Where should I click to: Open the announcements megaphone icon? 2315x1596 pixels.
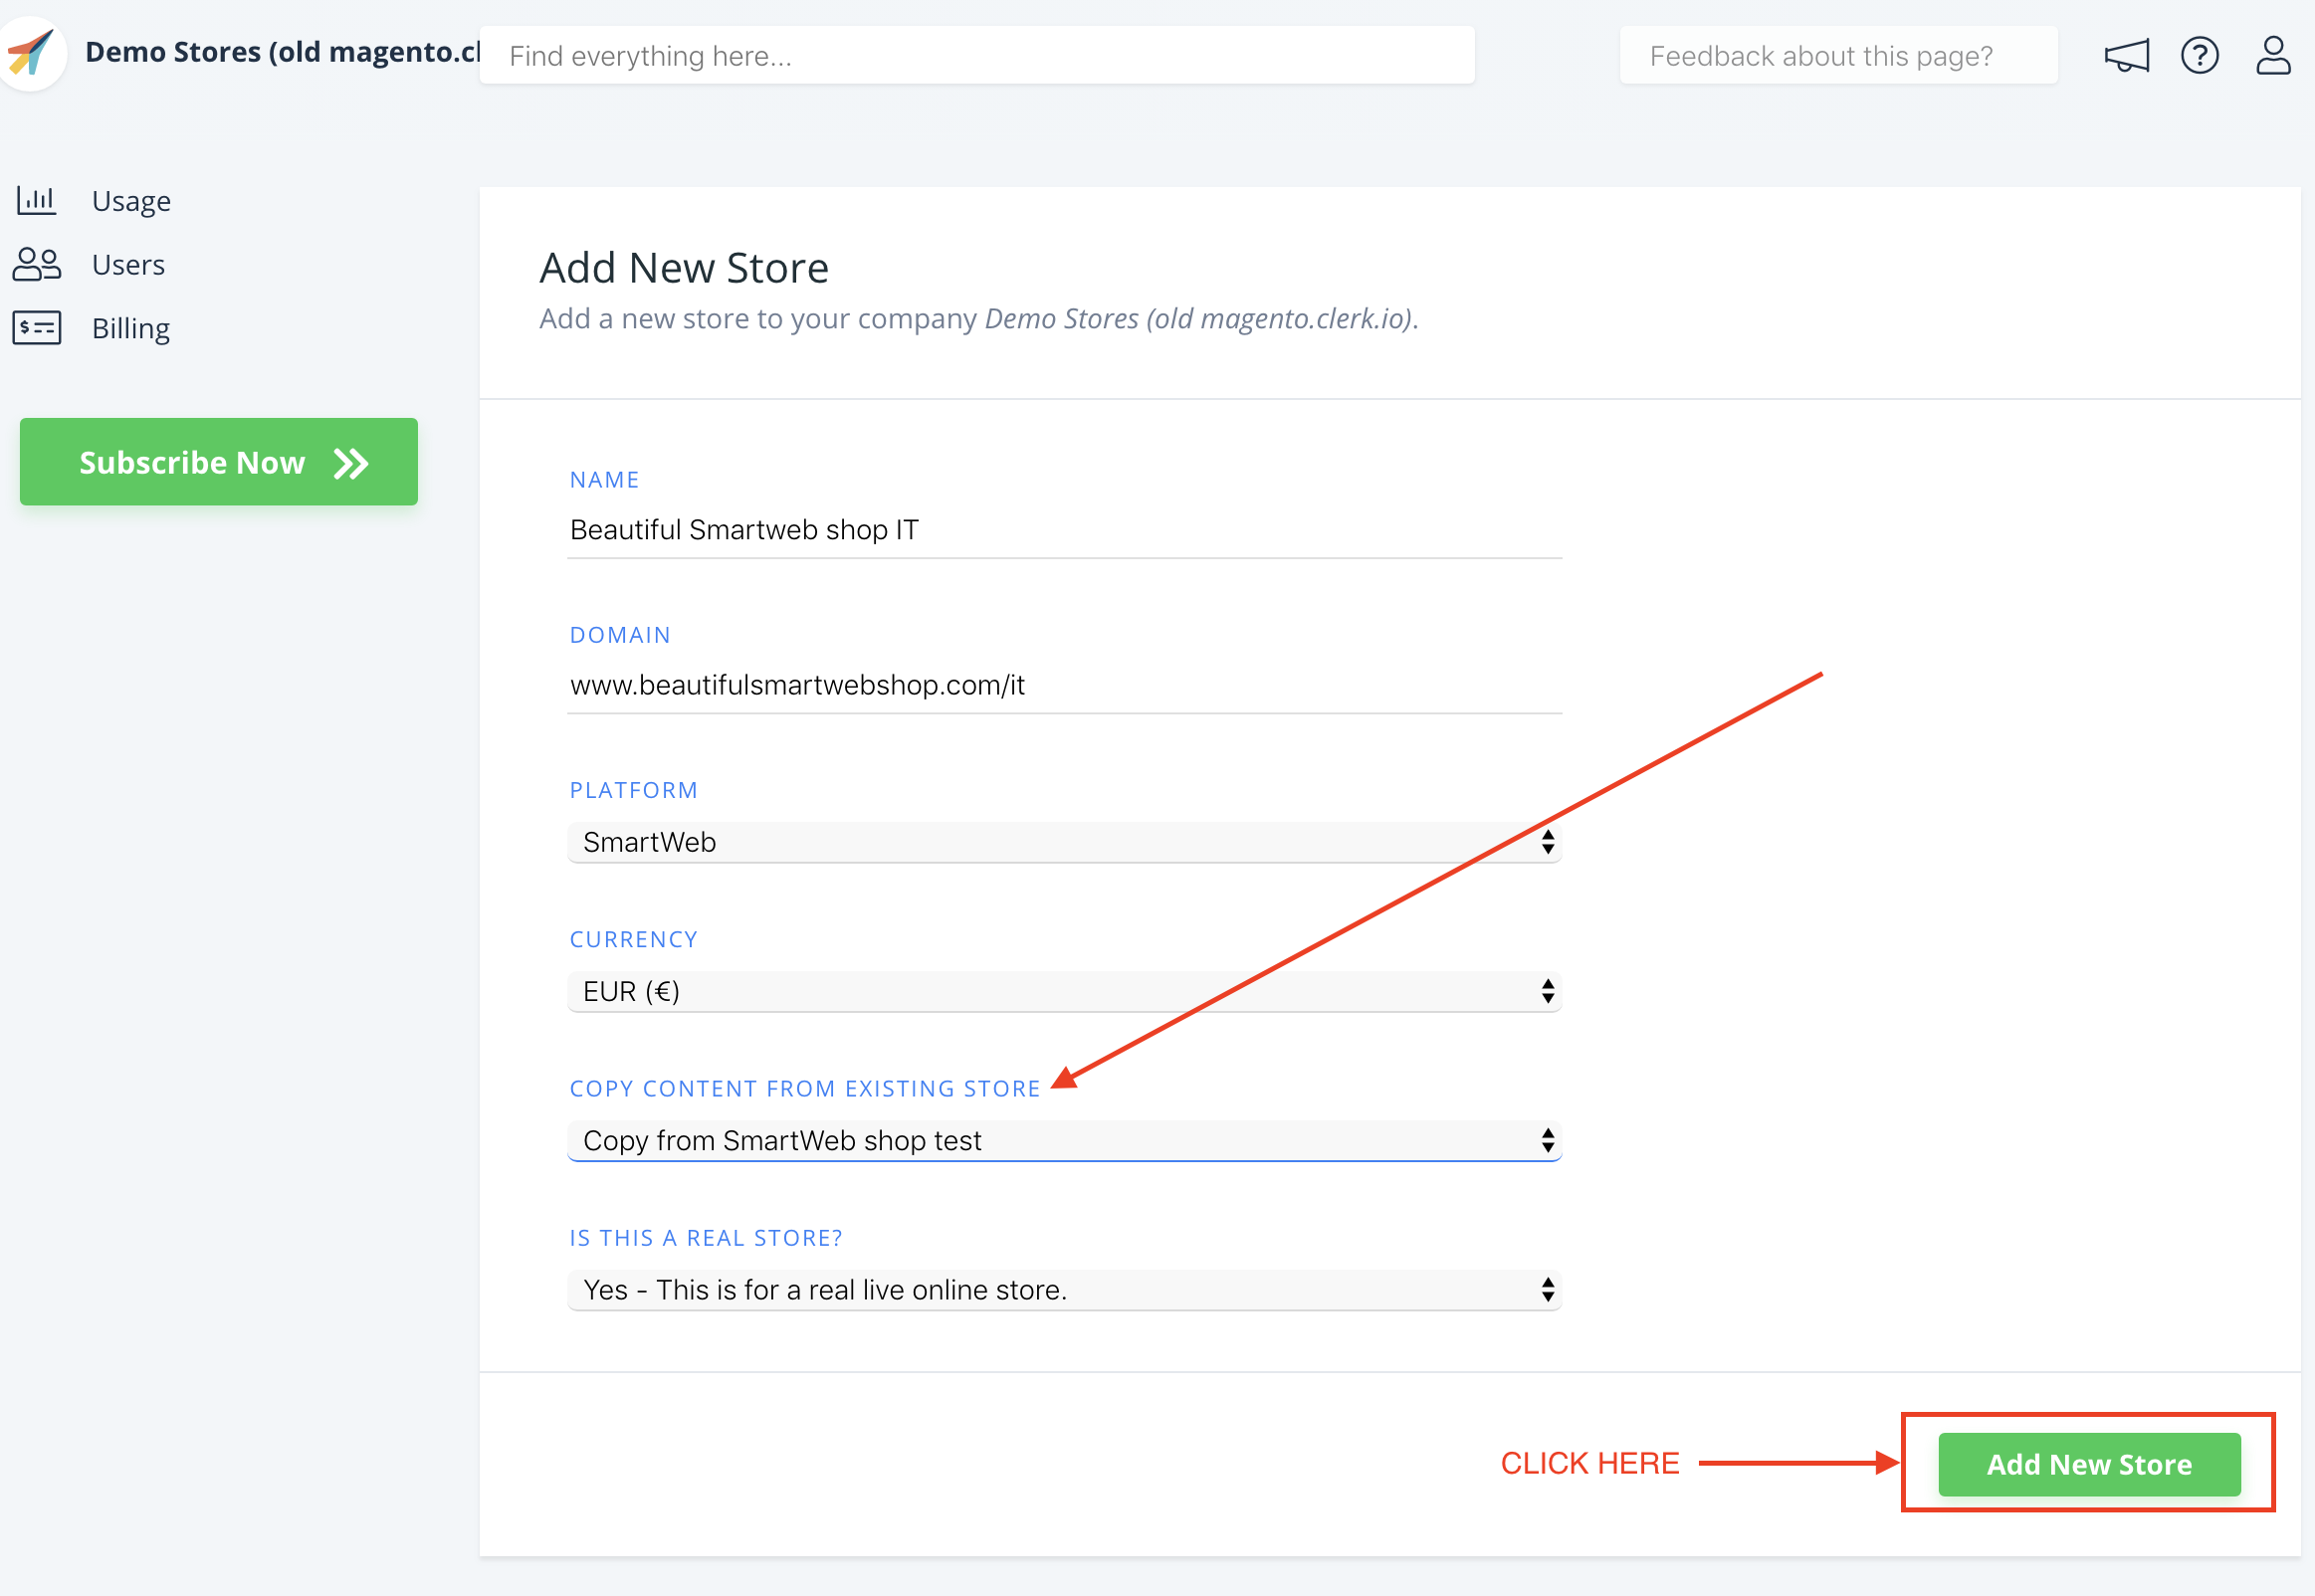pyautogui.click(x=2126, y=55)
